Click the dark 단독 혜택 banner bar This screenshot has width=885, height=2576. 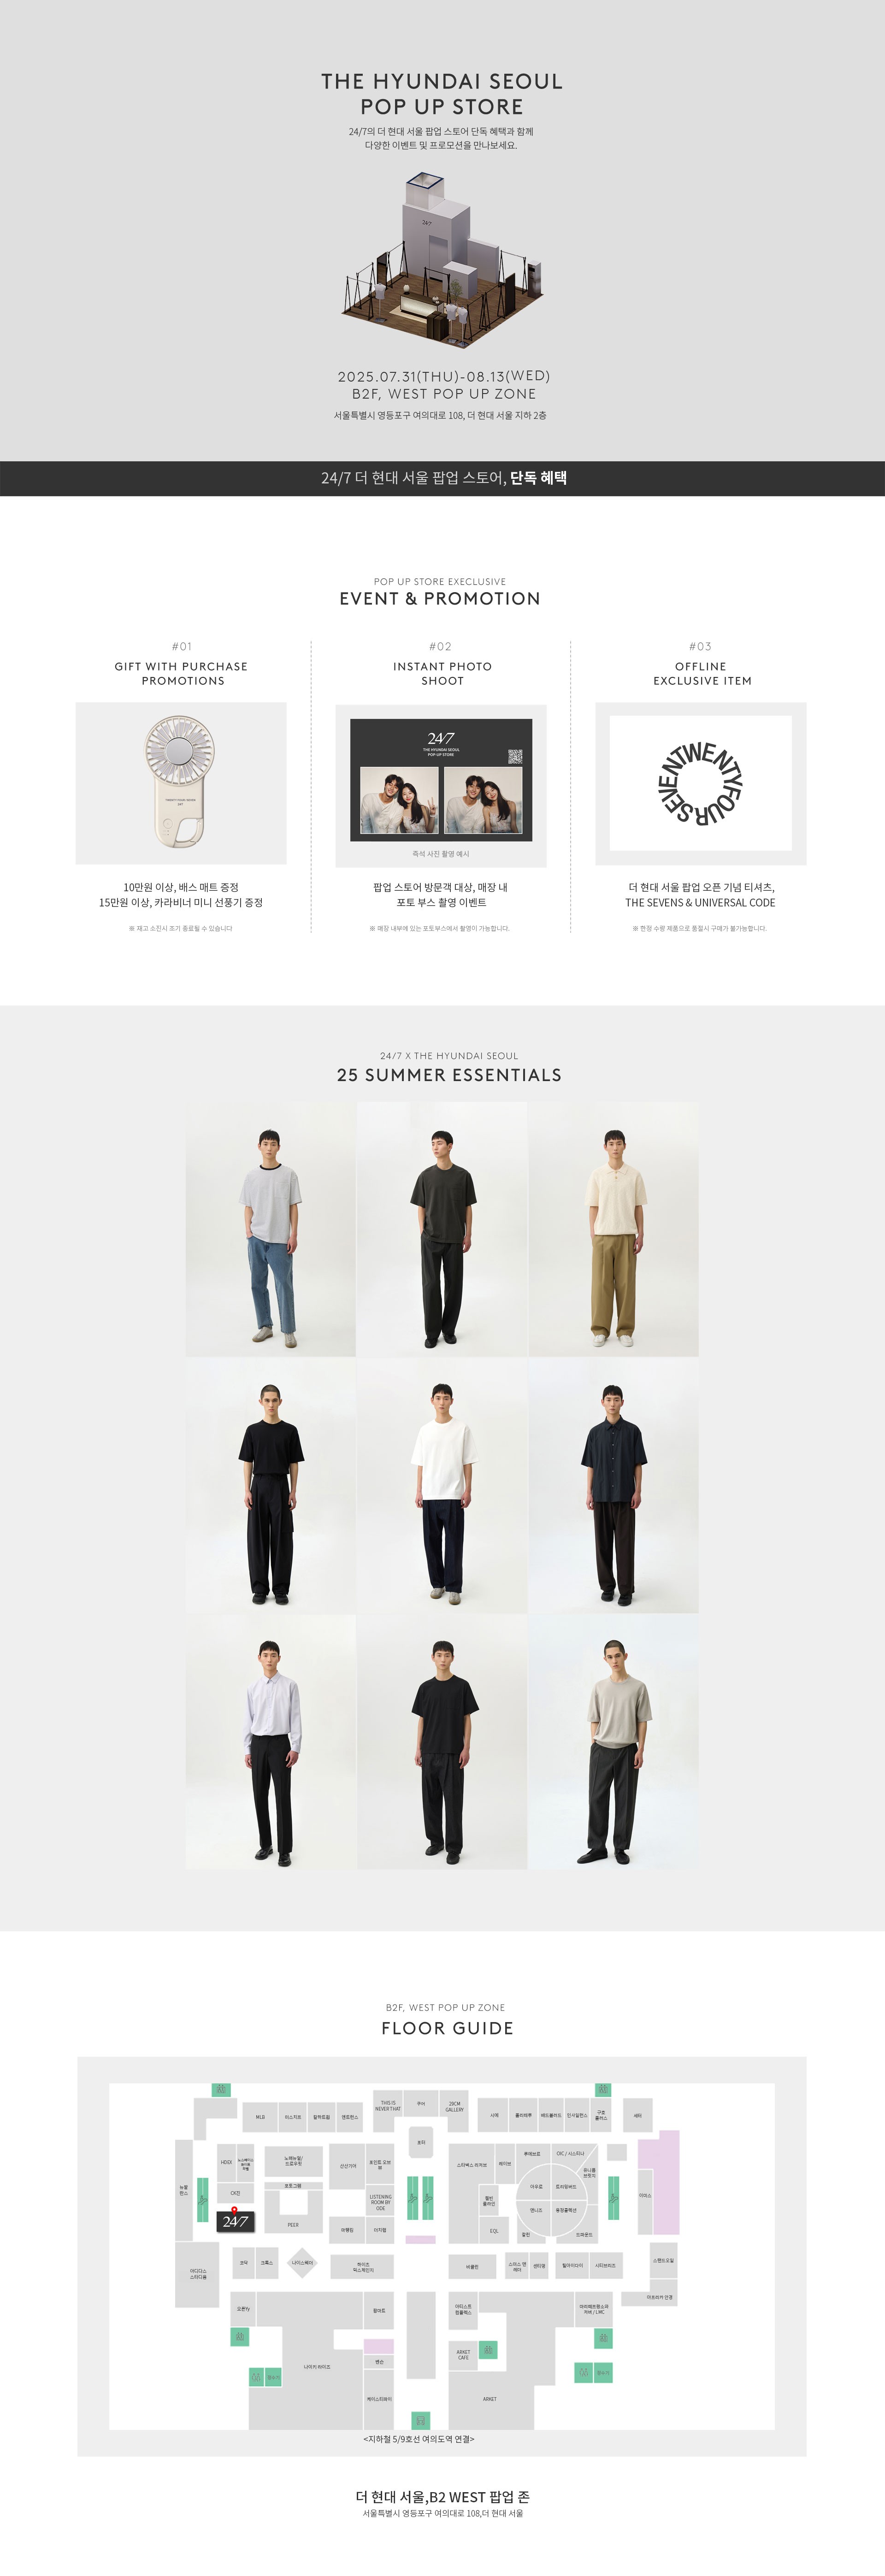pyautogui.click(x=442, y=478)
